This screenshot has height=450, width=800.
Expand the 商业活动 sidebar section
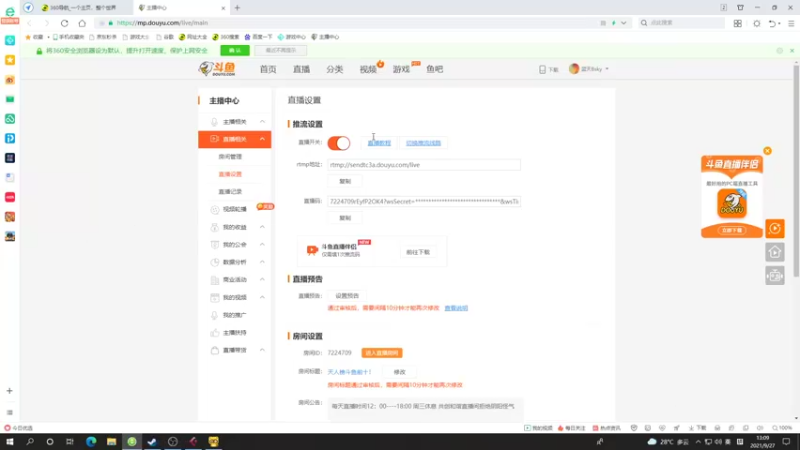[262, 280]
